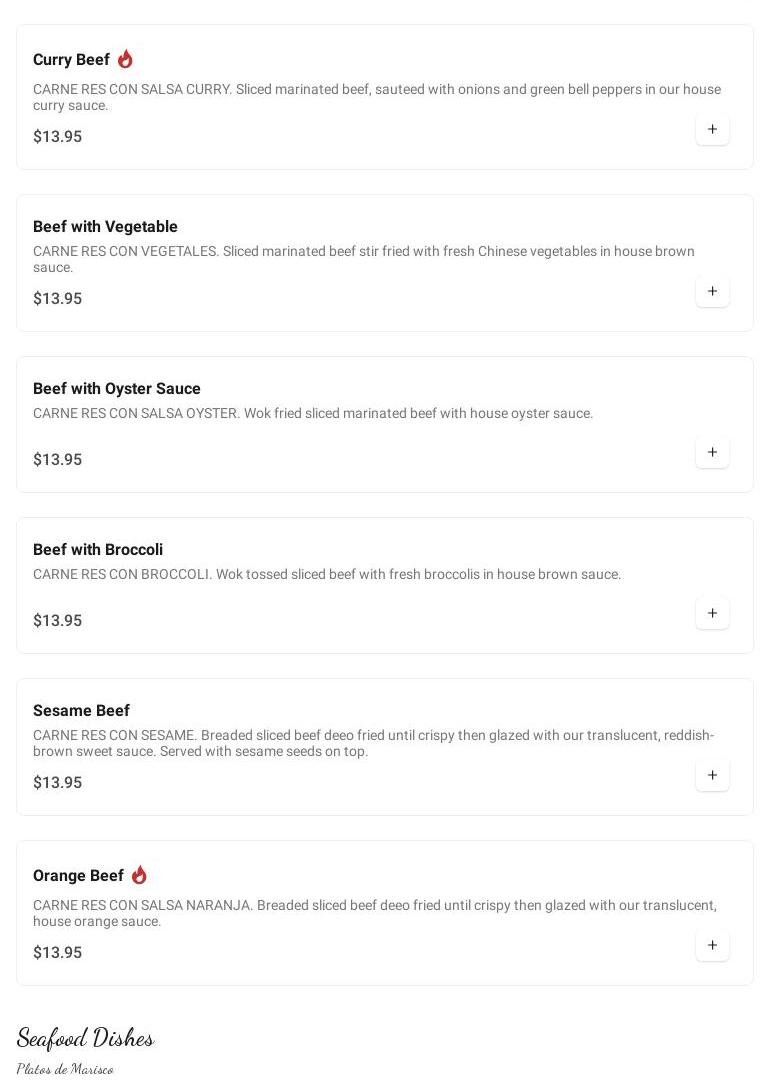Open the Curry Beef item title
The width and height of the screenshot is (770, 1087).
71,60
